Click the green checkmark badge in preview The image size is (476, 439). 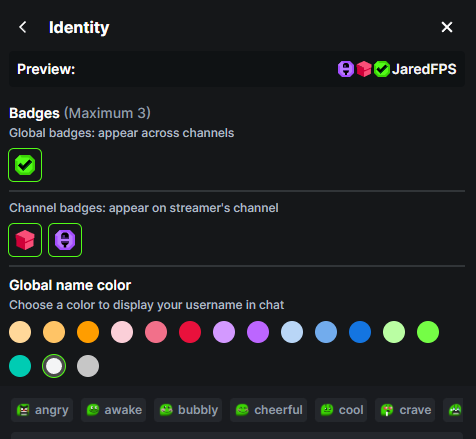click(382, 69)
